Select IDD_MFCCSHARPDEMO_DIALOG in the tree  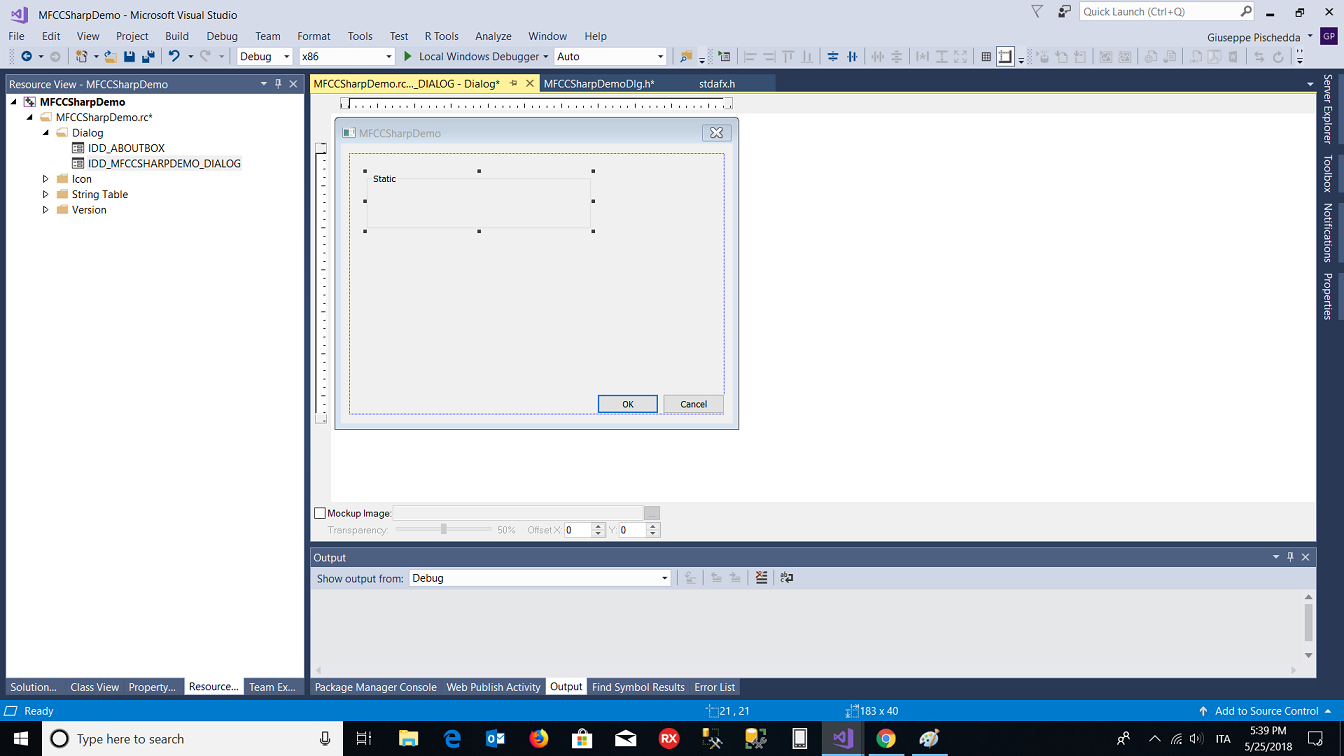(x=164, y=163)
